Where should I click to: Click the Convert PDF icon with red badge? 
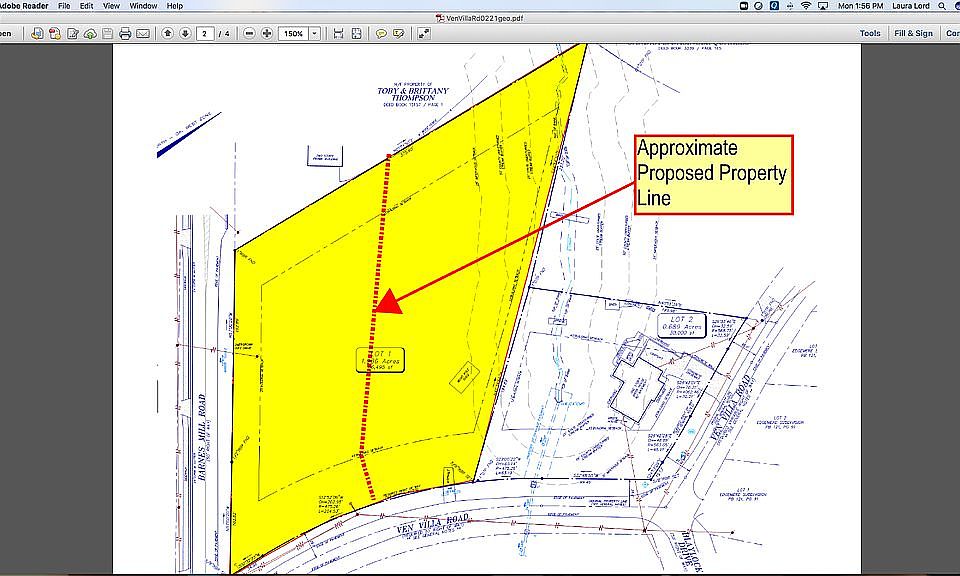(55, 34)
